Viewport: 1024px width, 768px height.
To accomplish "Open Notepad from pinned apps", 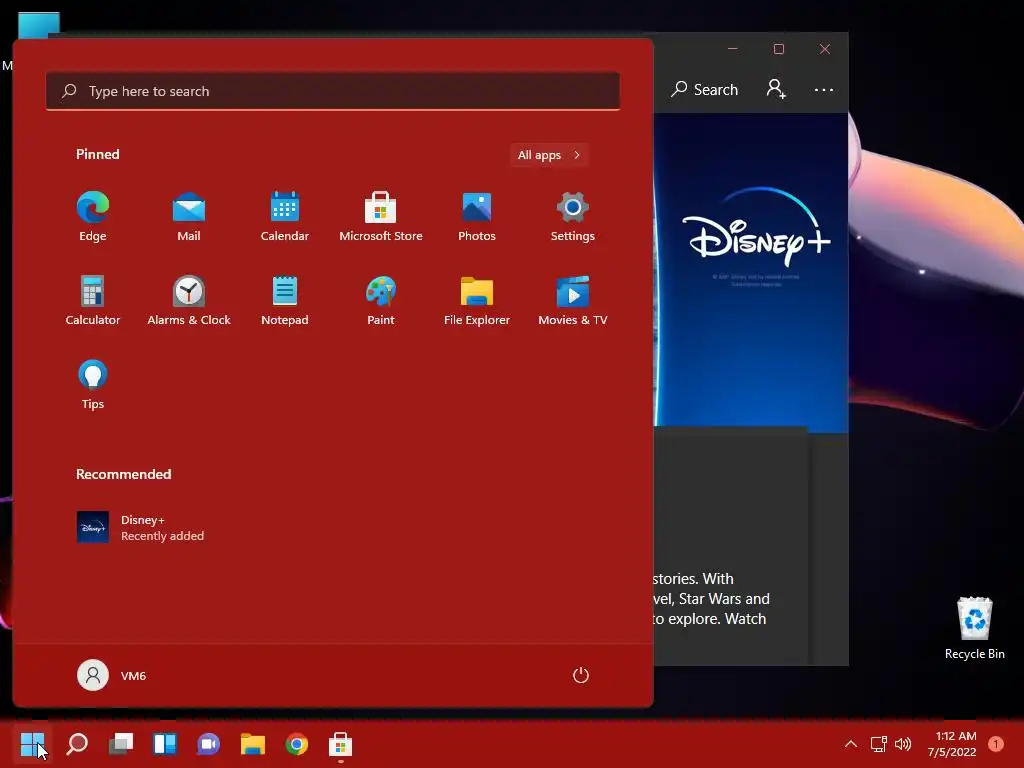I will pos(285,300).
